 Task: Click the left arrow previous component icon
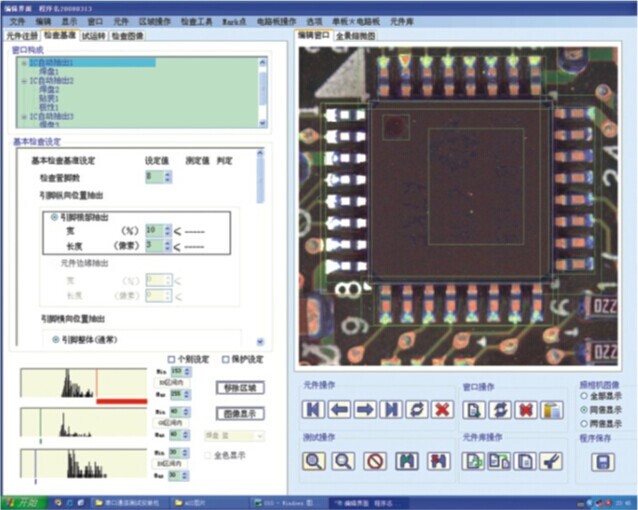340,410
